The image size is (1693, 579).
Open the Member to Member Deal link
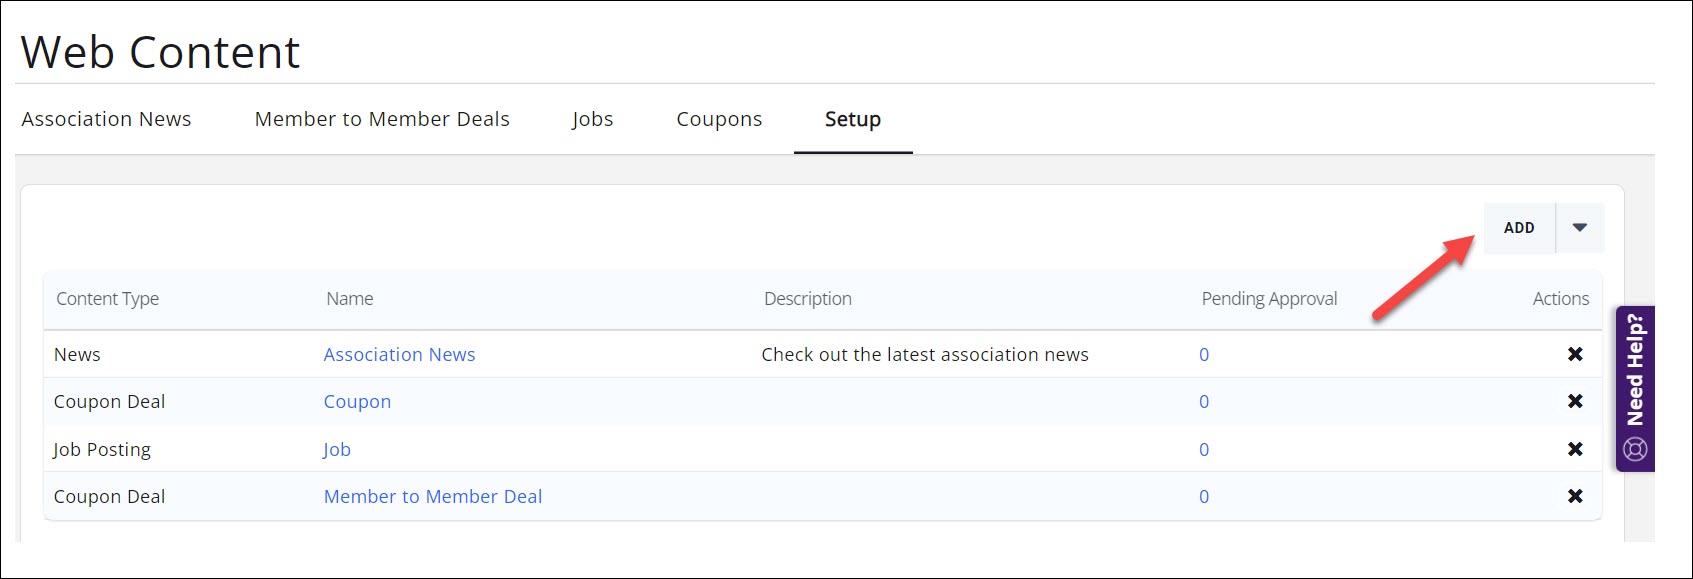pos(432,497)
